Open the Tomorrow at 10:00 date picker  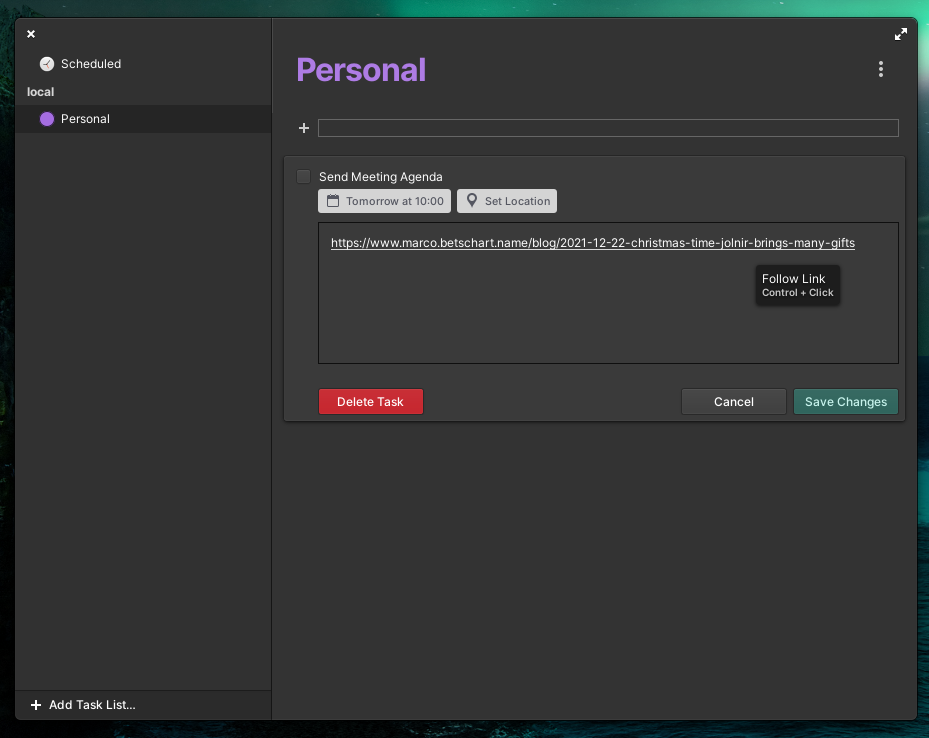point(384,200)
